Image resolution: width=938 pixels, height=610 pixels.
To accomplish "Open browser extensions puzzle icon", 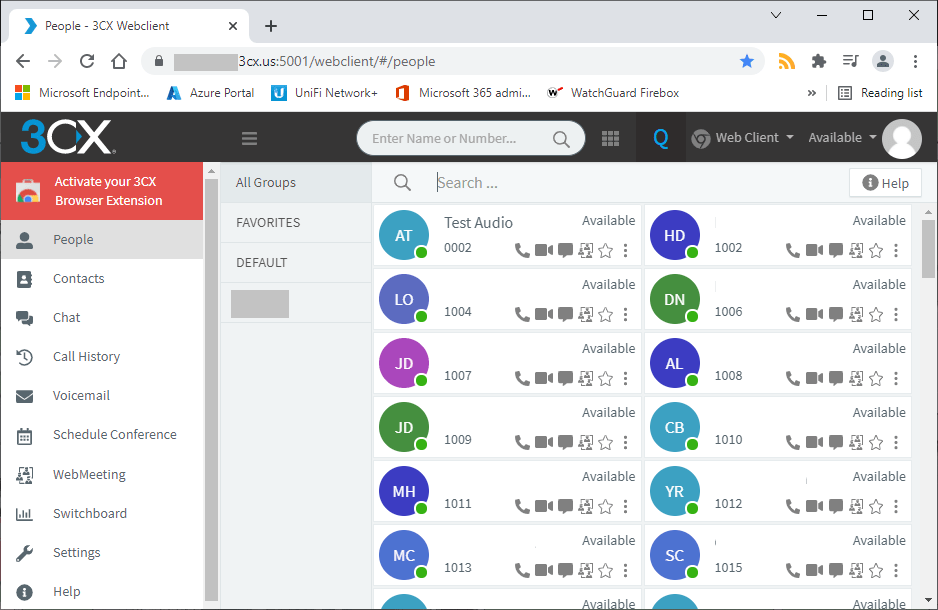I will pyautogui.click(x=818, y=61).
